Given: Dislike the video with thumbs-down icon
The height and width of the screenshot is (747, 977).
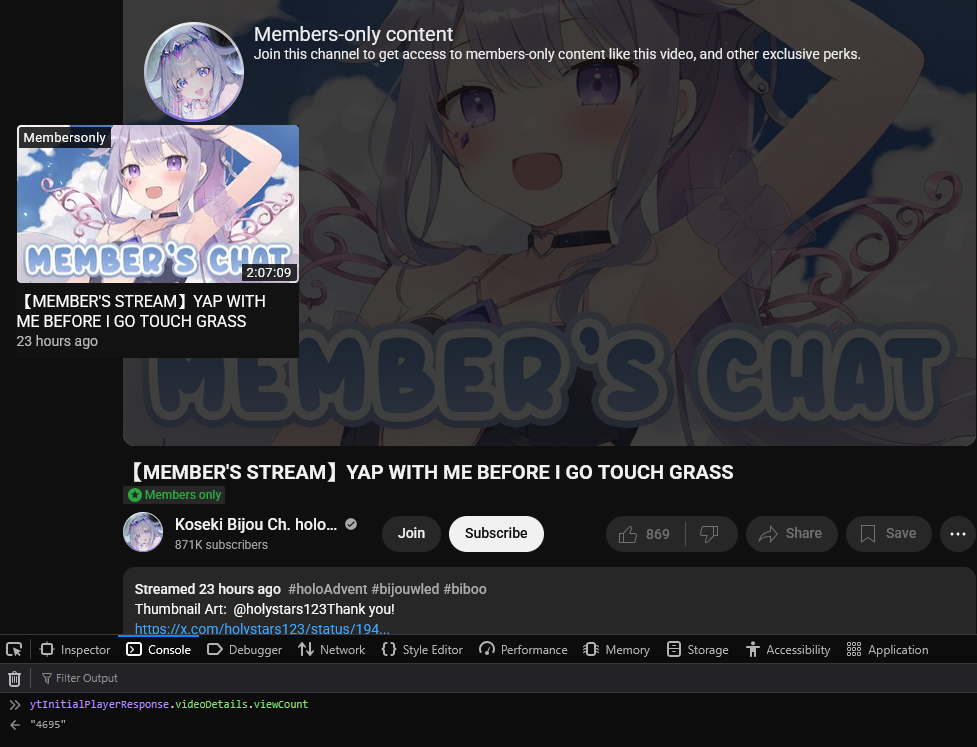Looking at the screenshot, I should point(710,534).
